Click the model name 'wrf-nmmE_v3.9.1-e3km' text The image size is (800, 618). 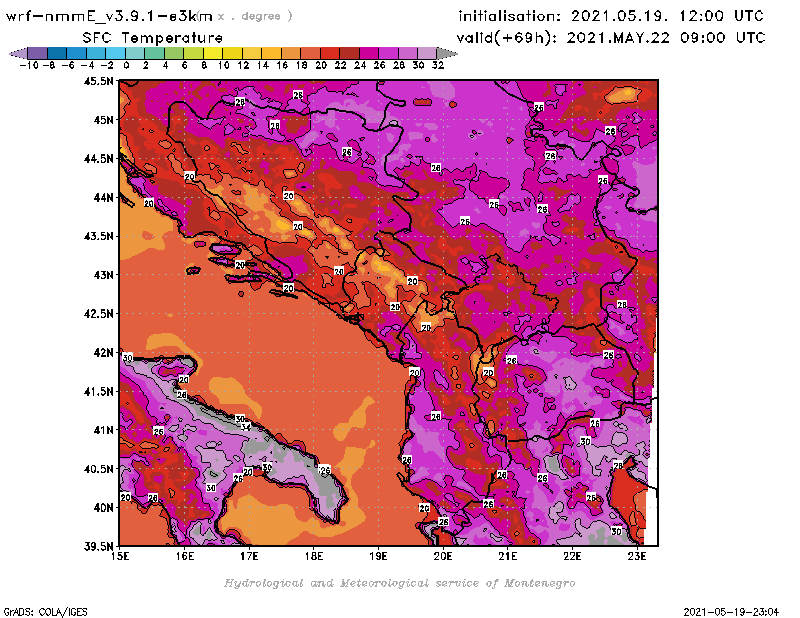[109, 16]
